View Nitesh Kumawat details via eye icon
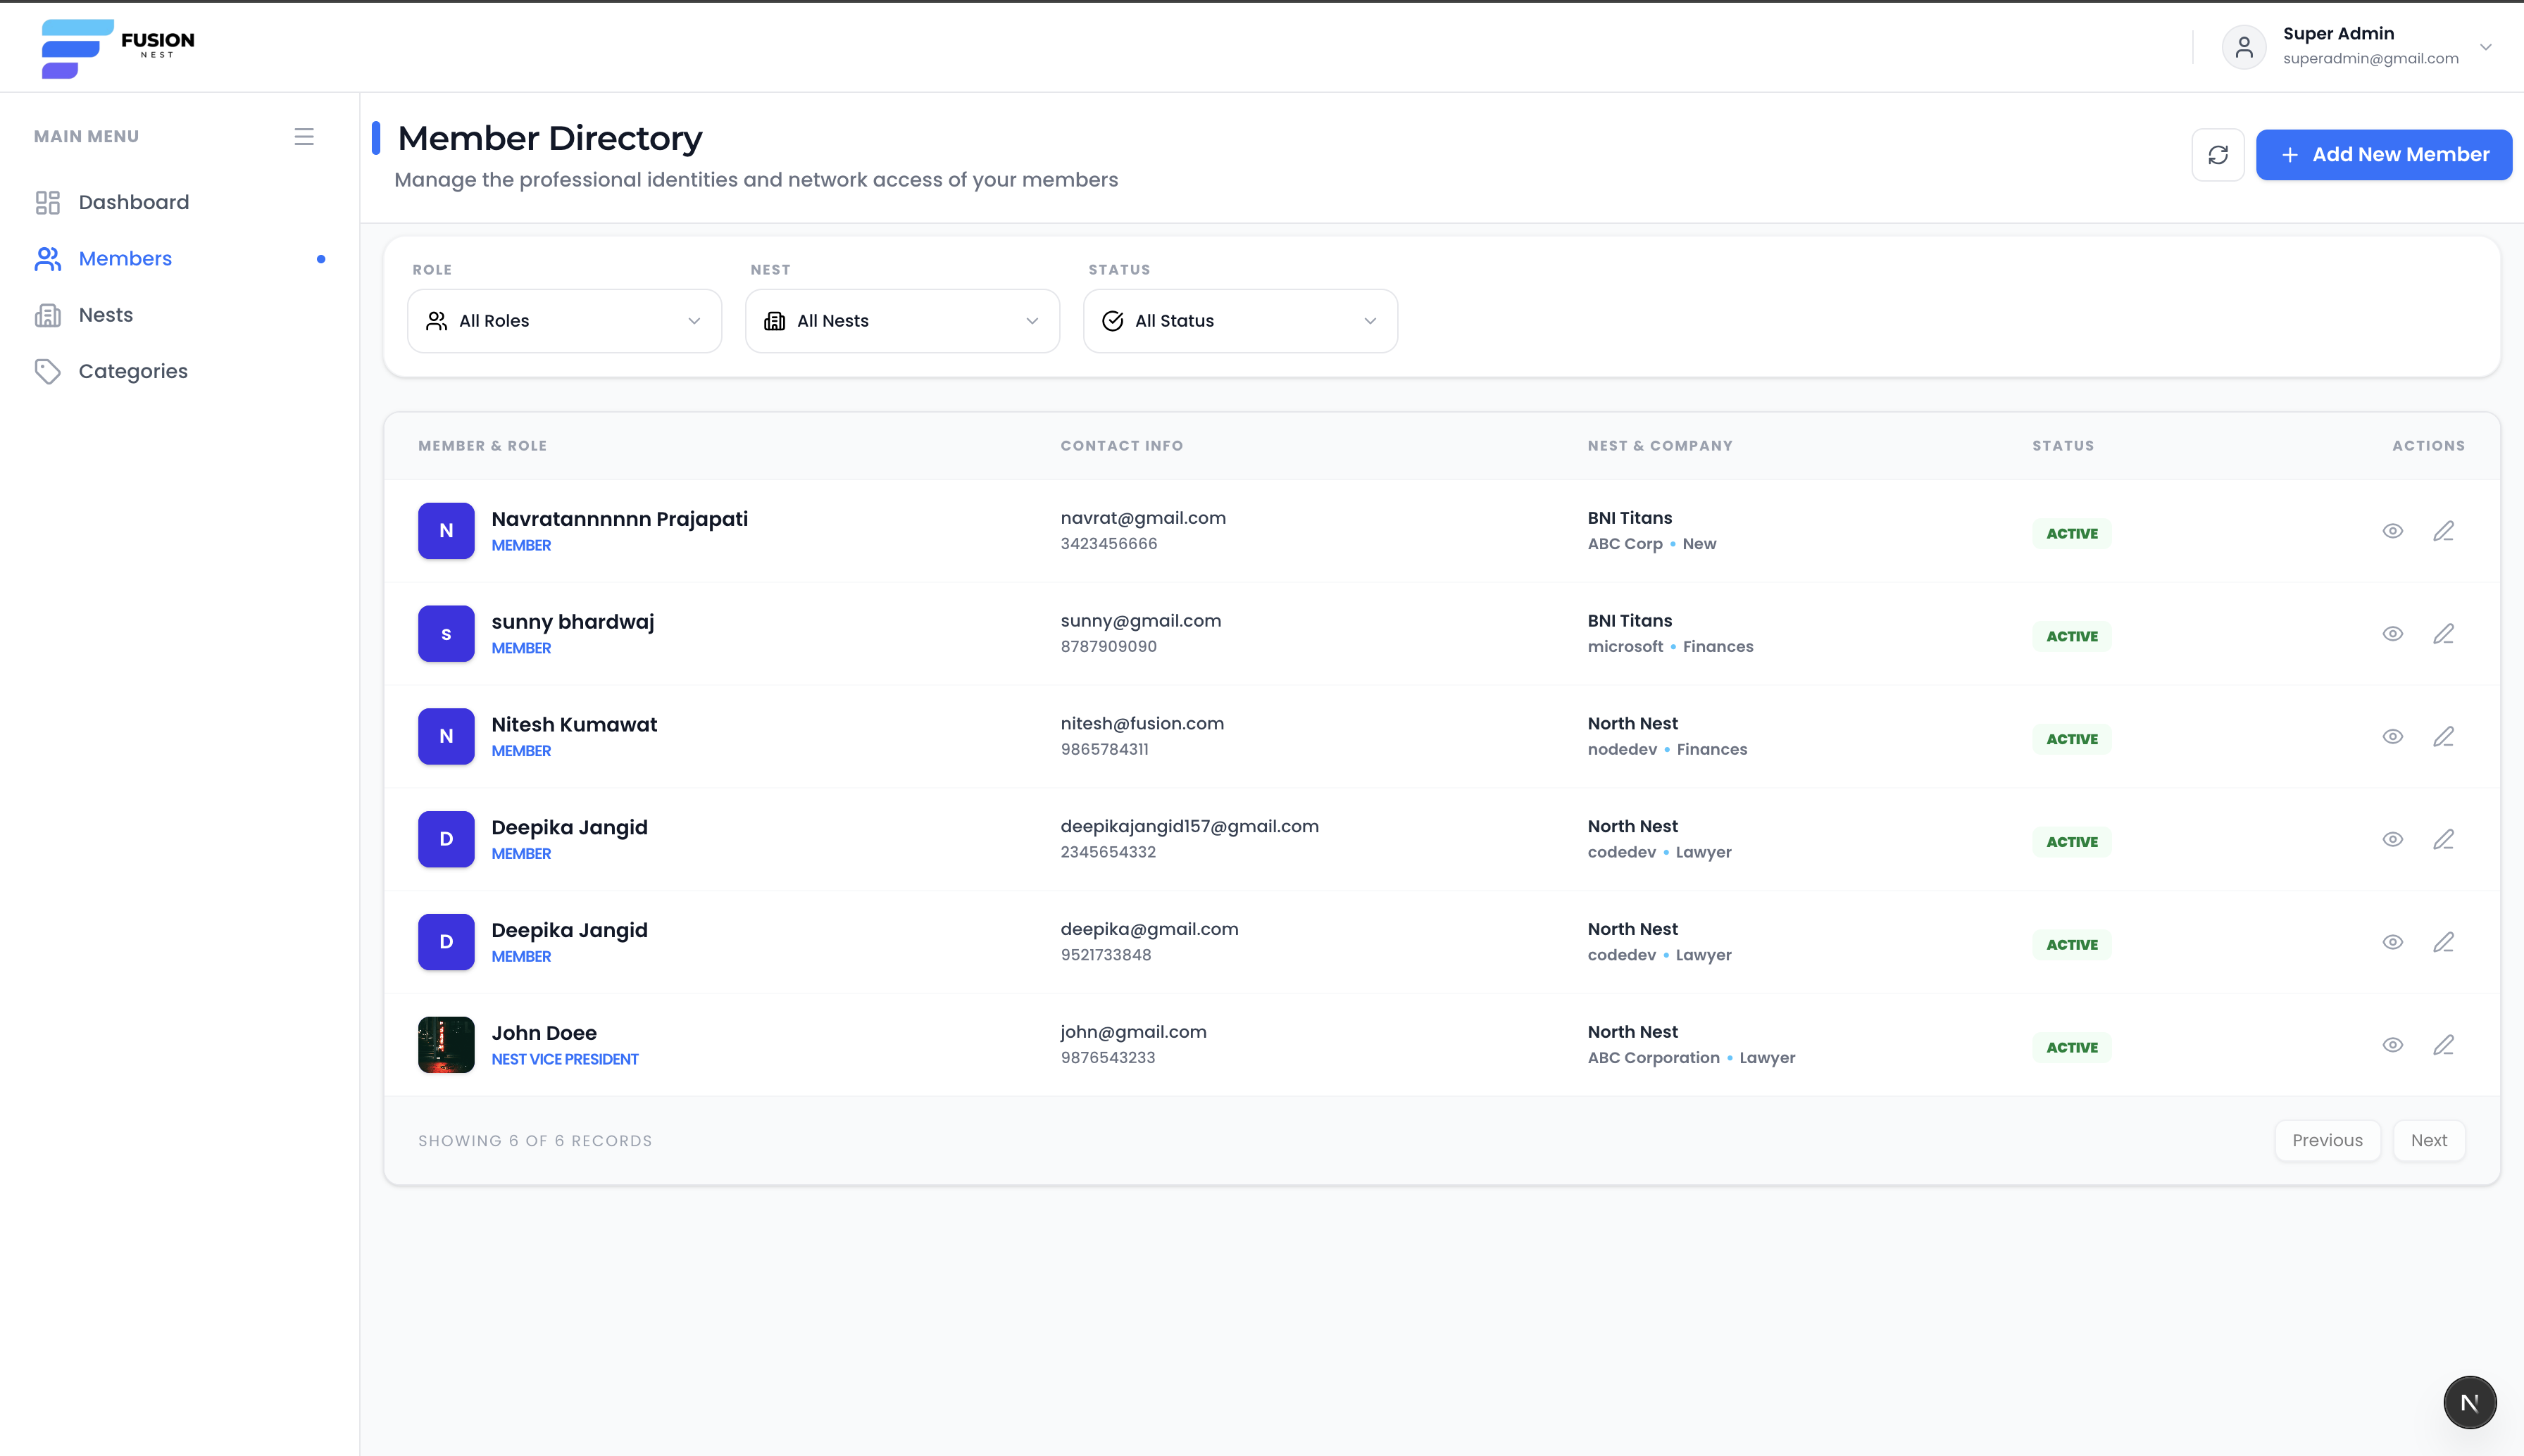The width and height of the screenshot is (2524, 1456). pos(2392,737)
